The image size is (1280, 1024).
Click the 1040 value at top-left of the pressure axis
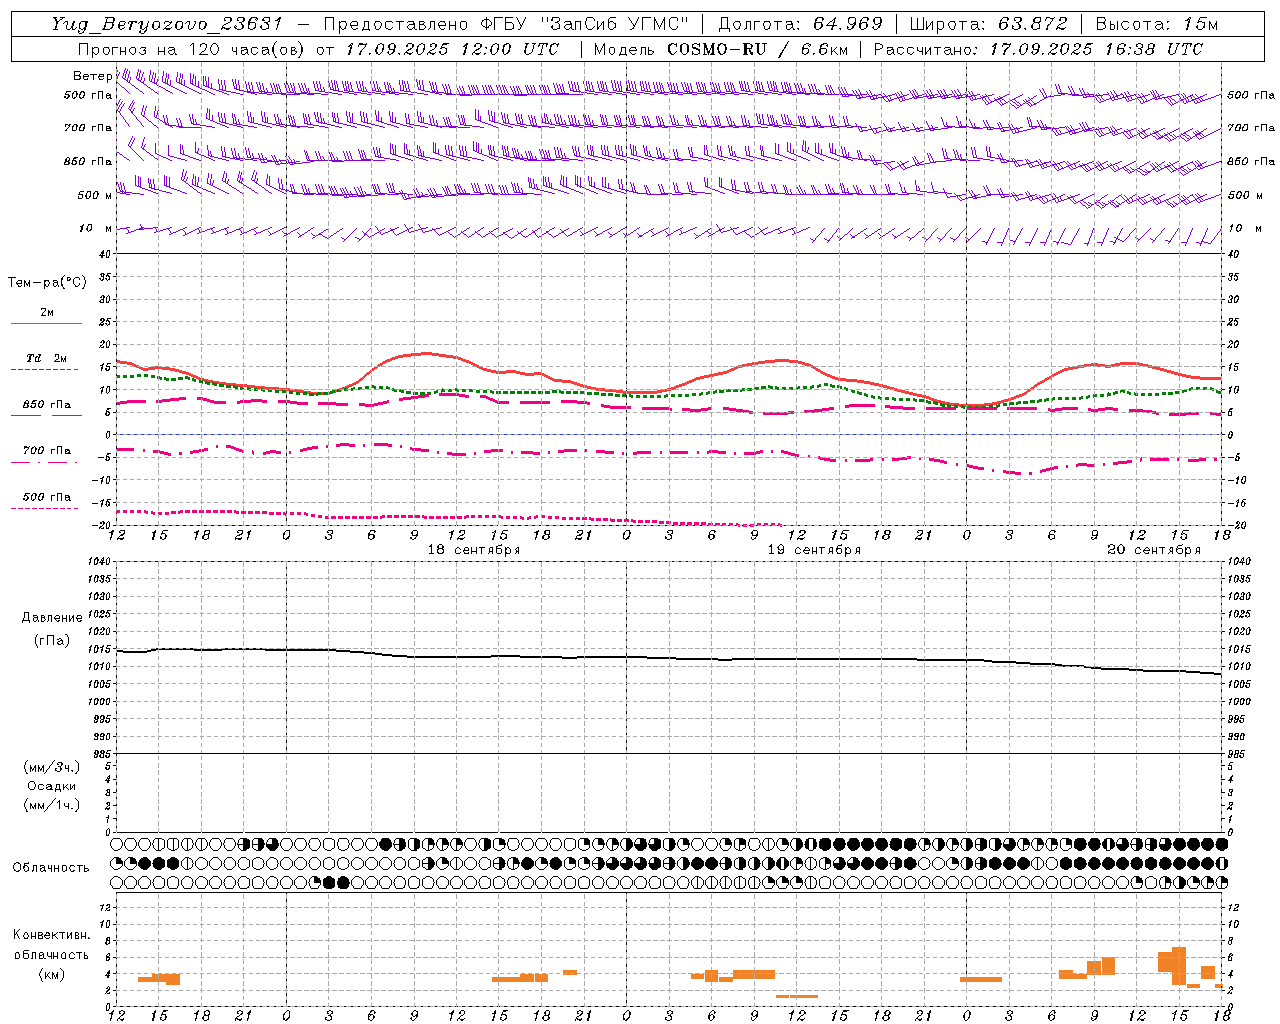click(101, 562)
